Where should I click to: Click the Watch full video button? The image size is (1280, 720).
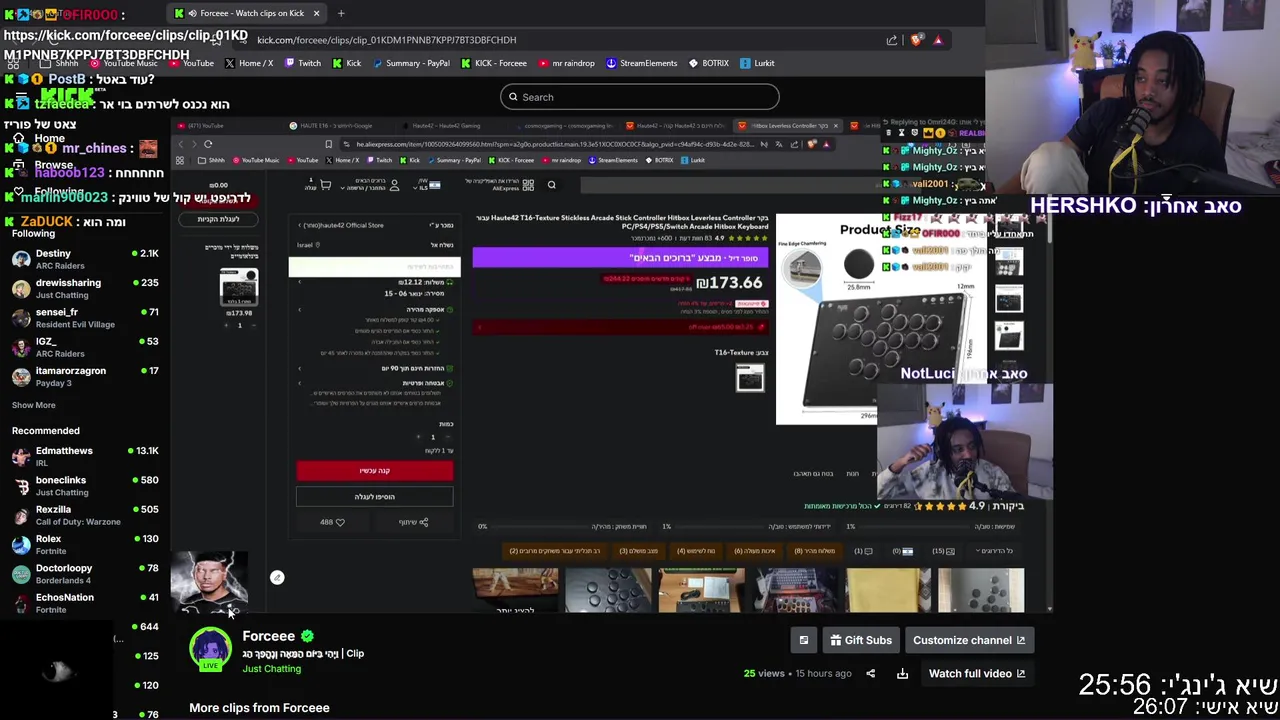(977, 673)
